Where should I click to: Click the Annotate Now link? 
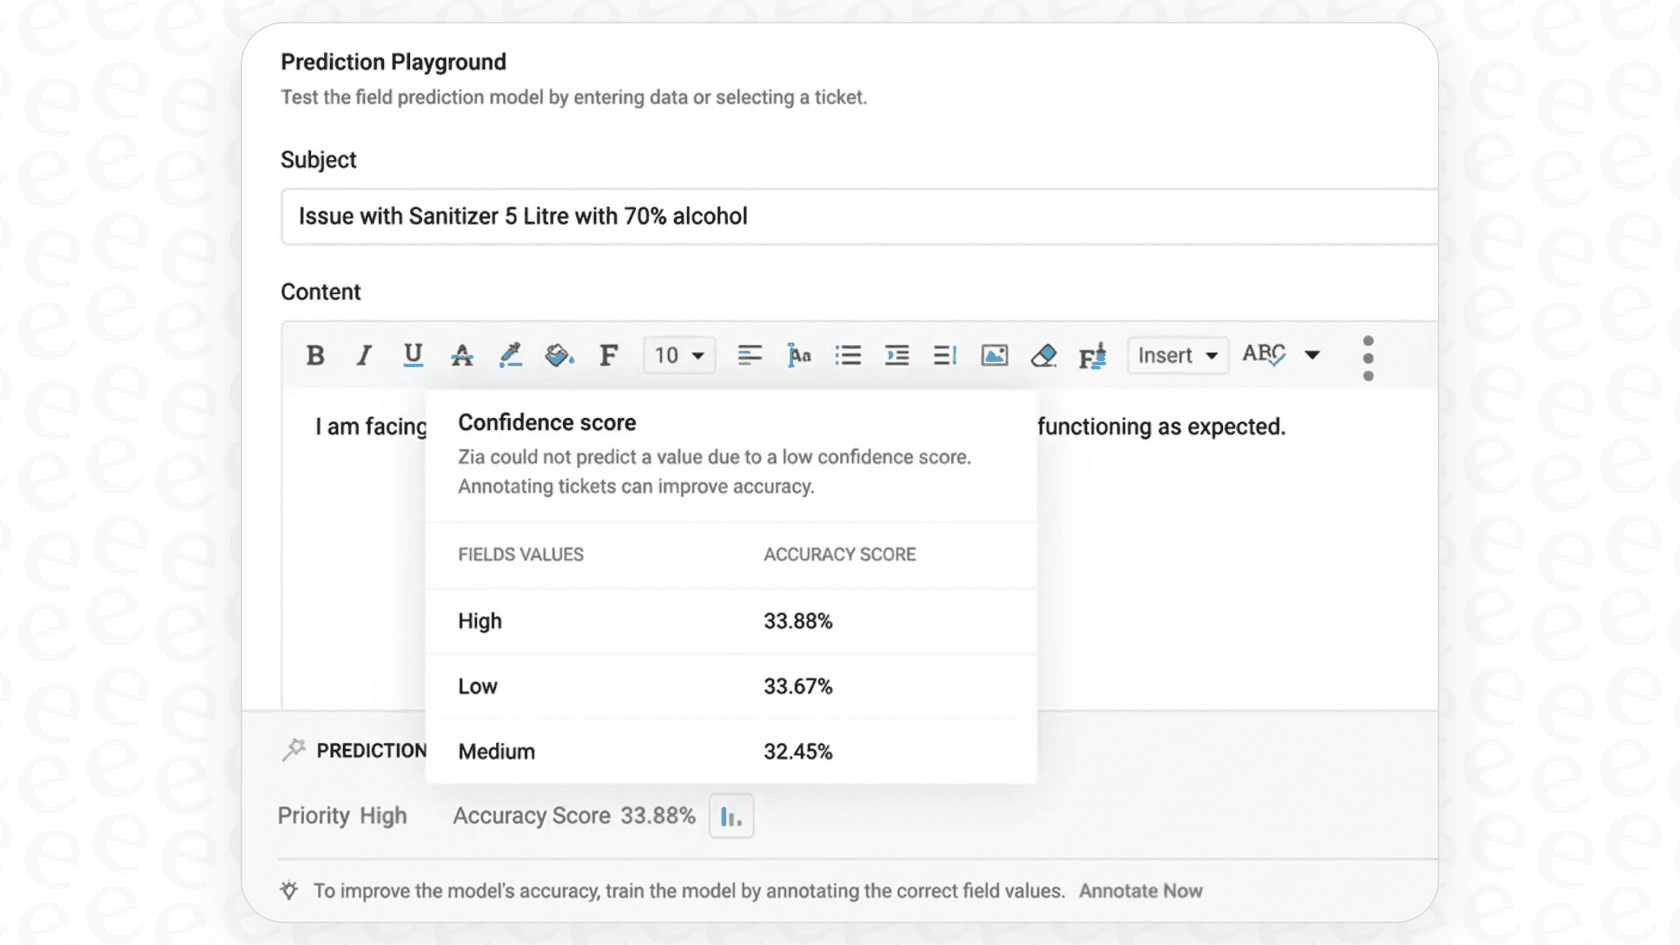point(1140,890)
